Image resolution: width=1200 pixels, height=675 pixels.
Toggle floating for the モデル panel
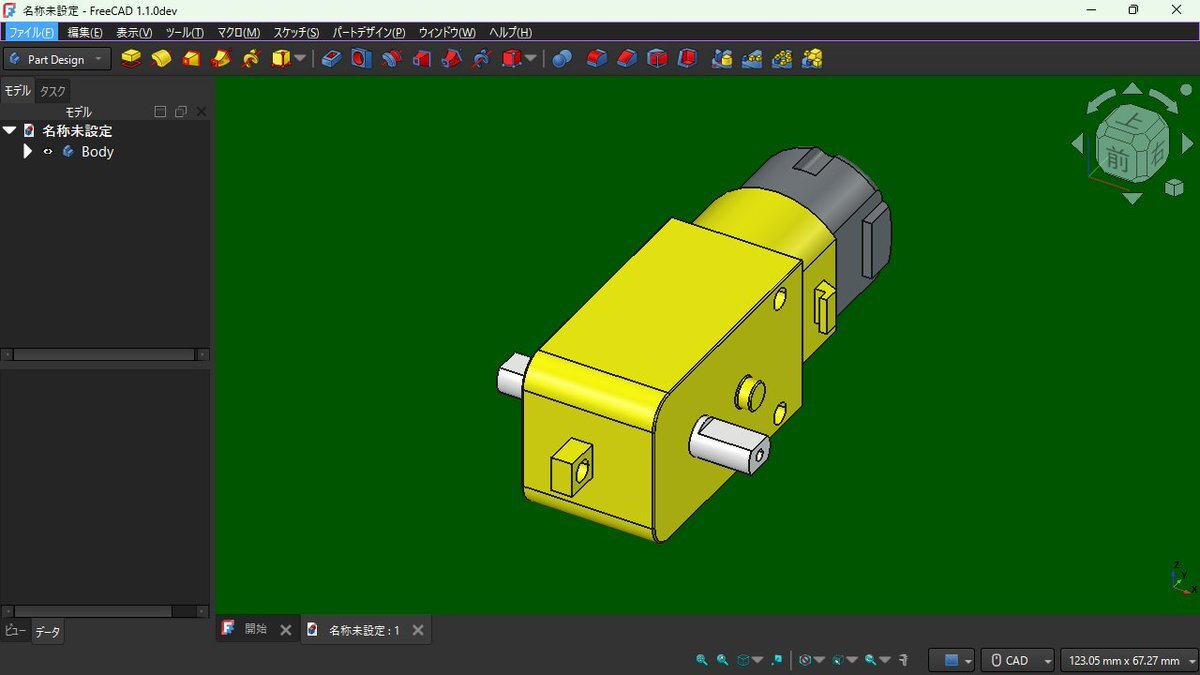click(181, 112)
